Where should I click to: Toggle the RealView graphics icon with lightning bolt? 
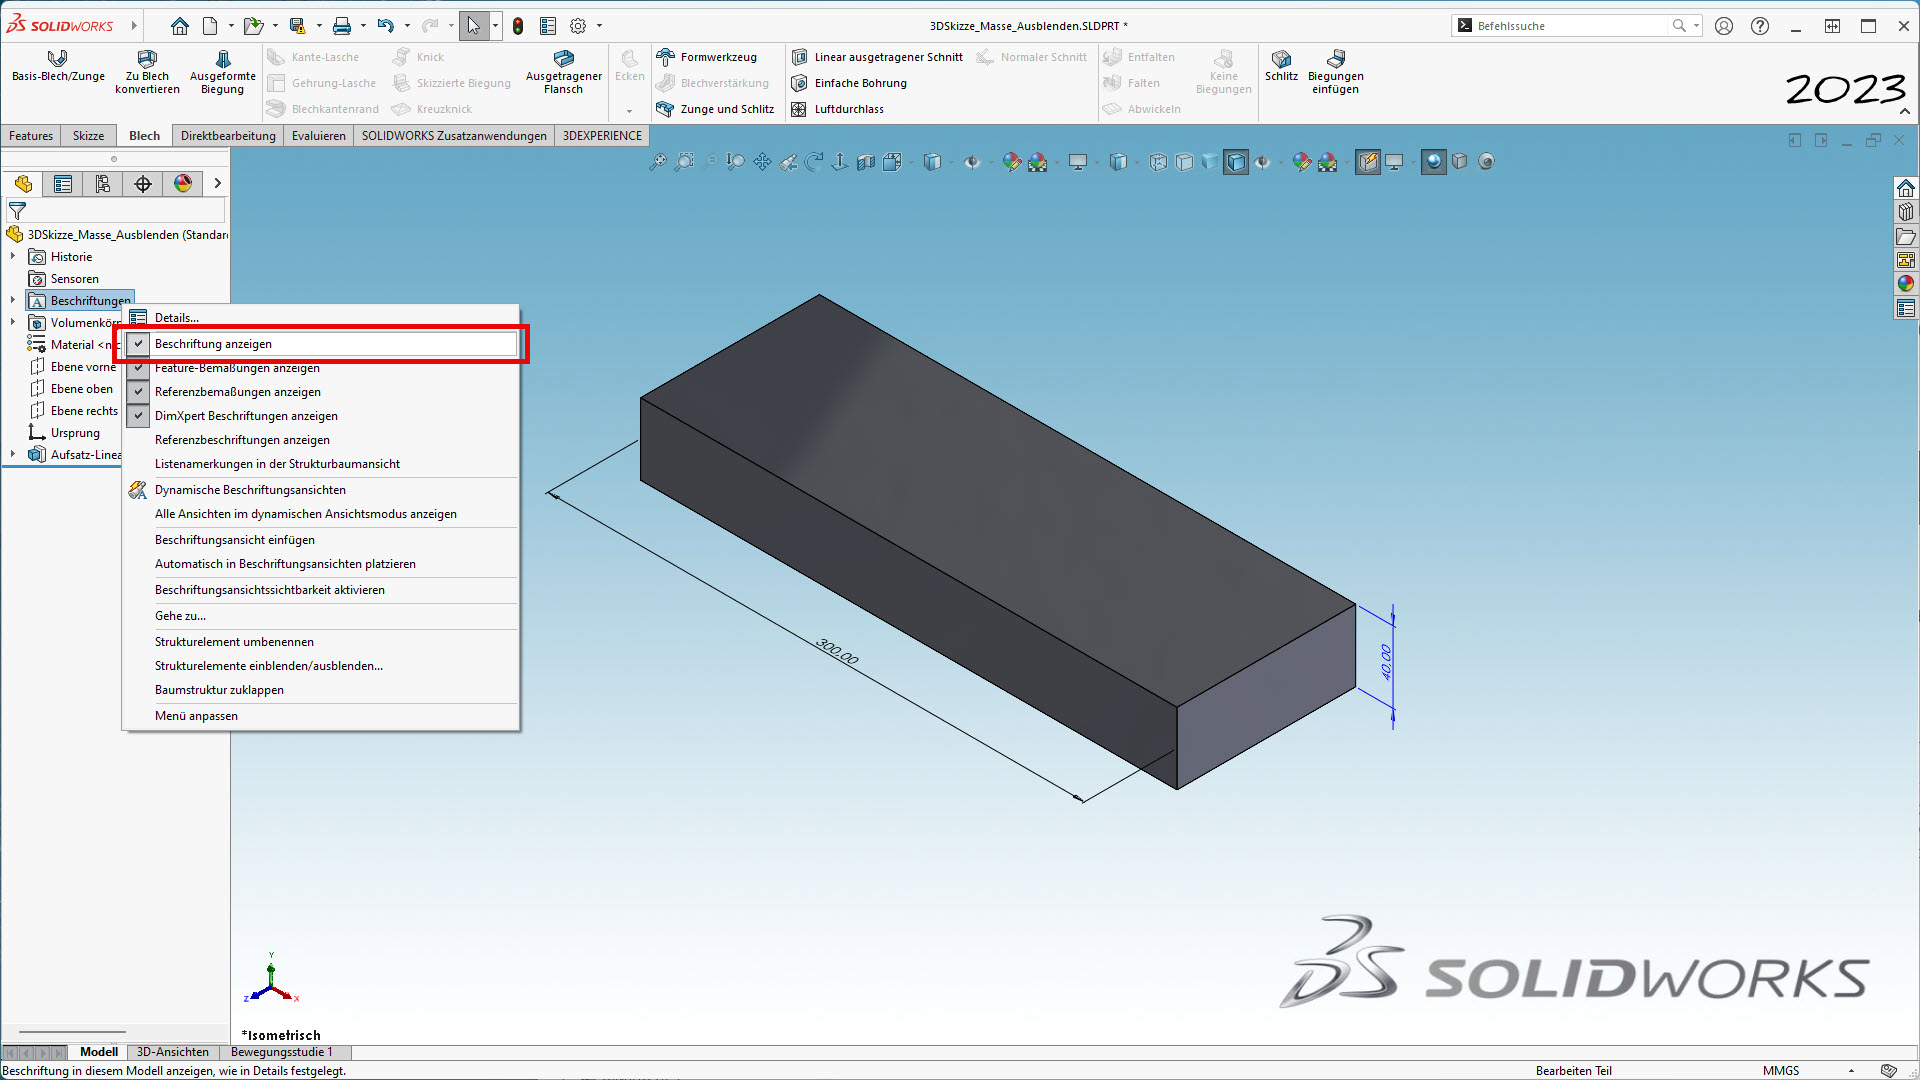pyautogui.click(x=1368, y=162)
